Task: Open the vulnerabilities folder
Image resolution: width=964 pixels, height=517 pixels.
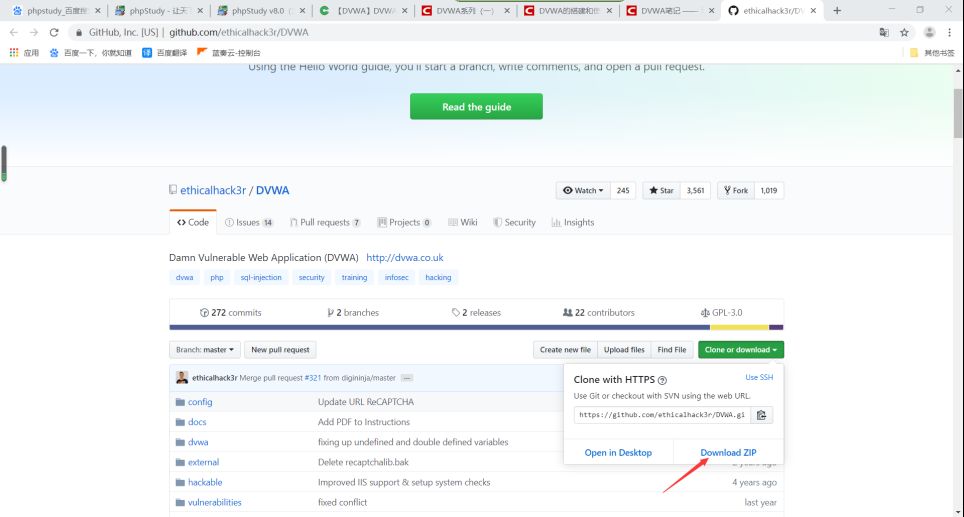Action: click(215, 503)
